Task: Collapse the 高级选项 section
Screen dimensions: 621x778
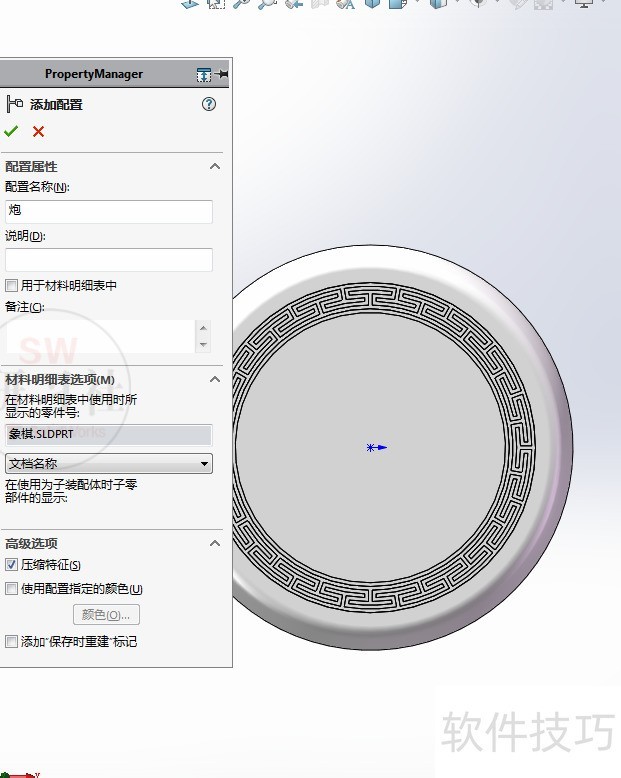Action: coord(215,543)
